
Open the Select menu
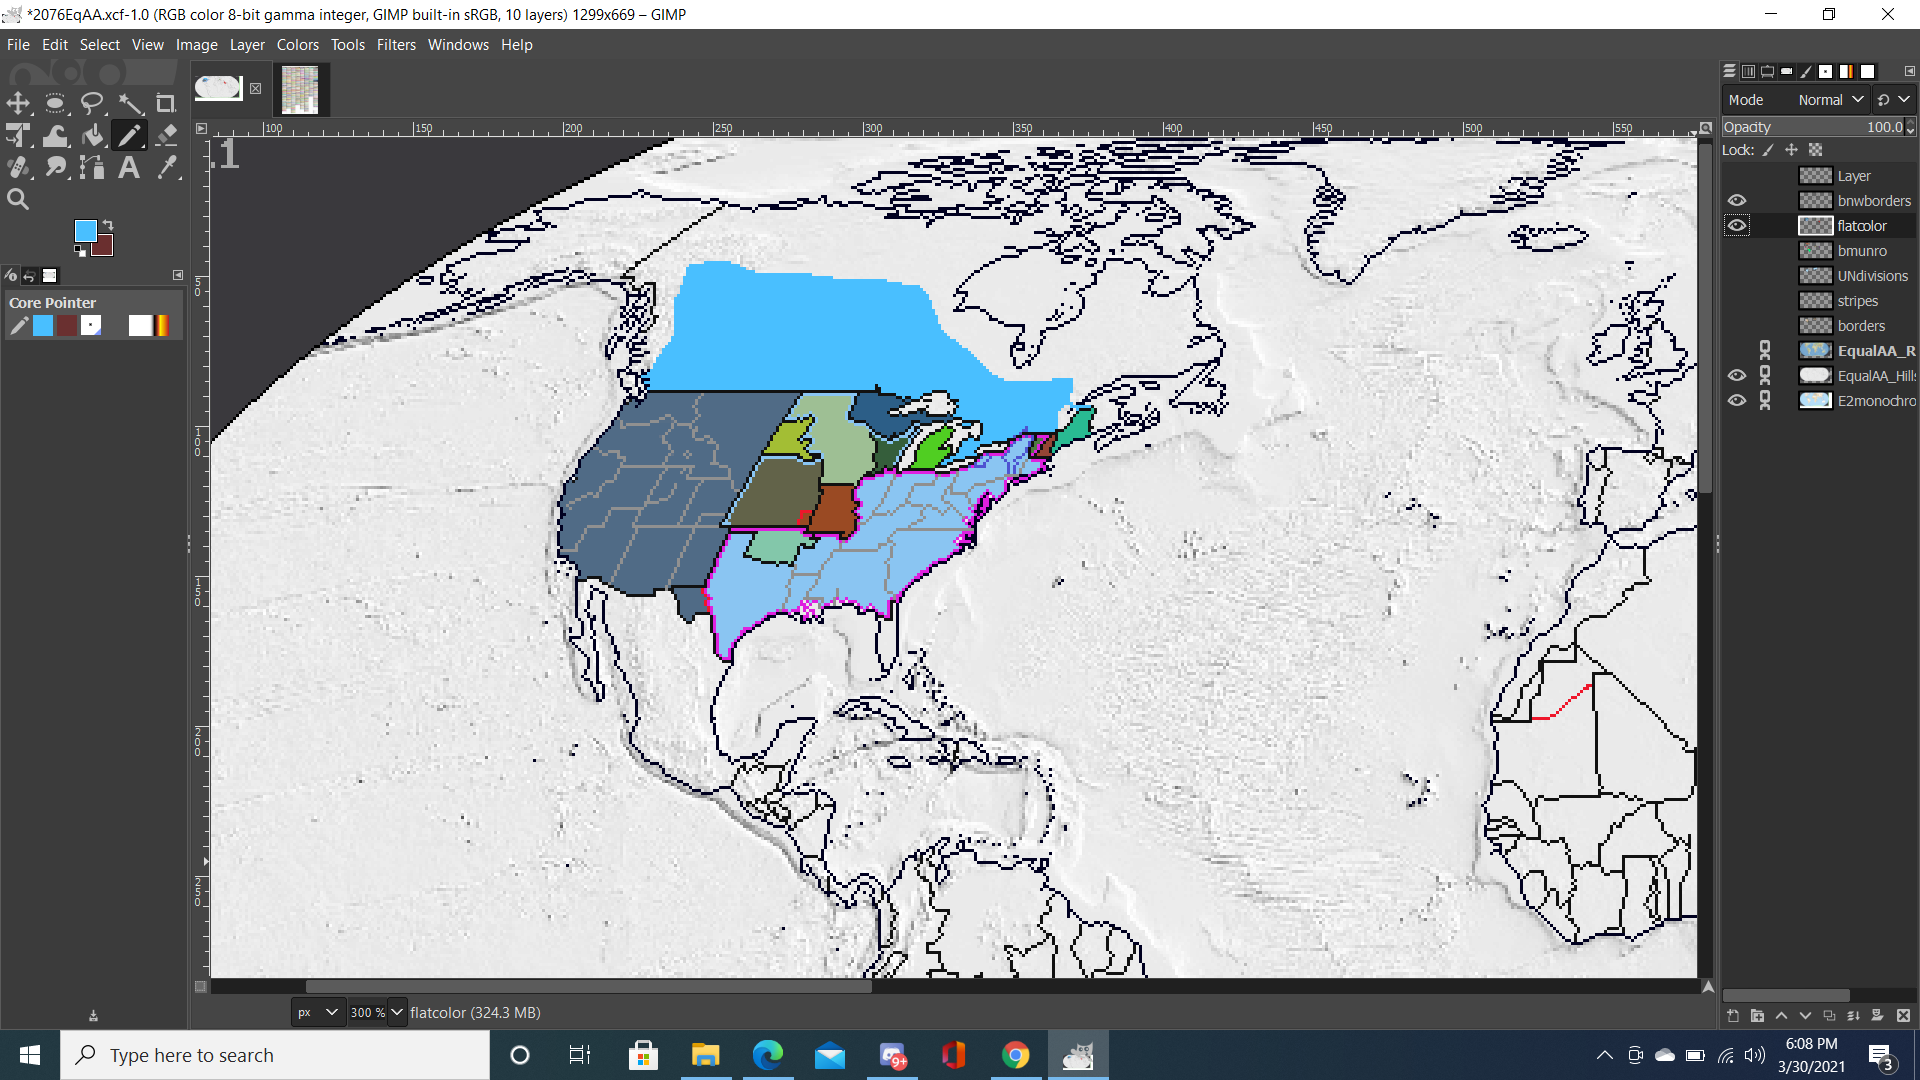pos(100,45)
